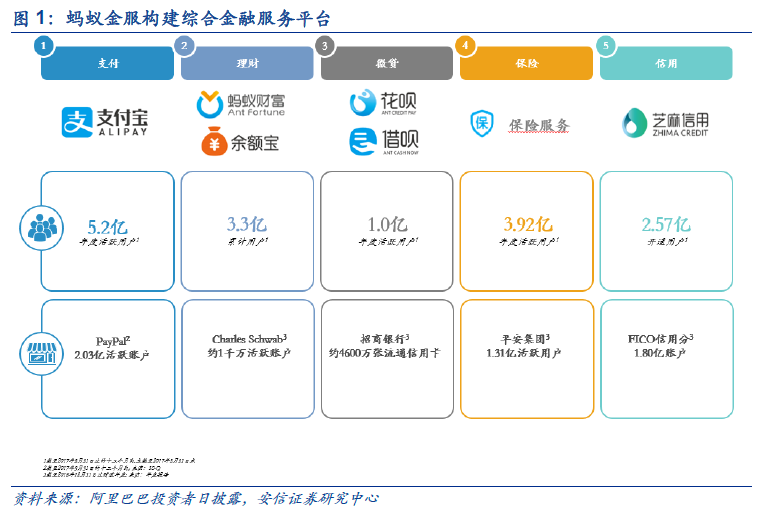Click the storefront circle icon

[x=42, y=353]
